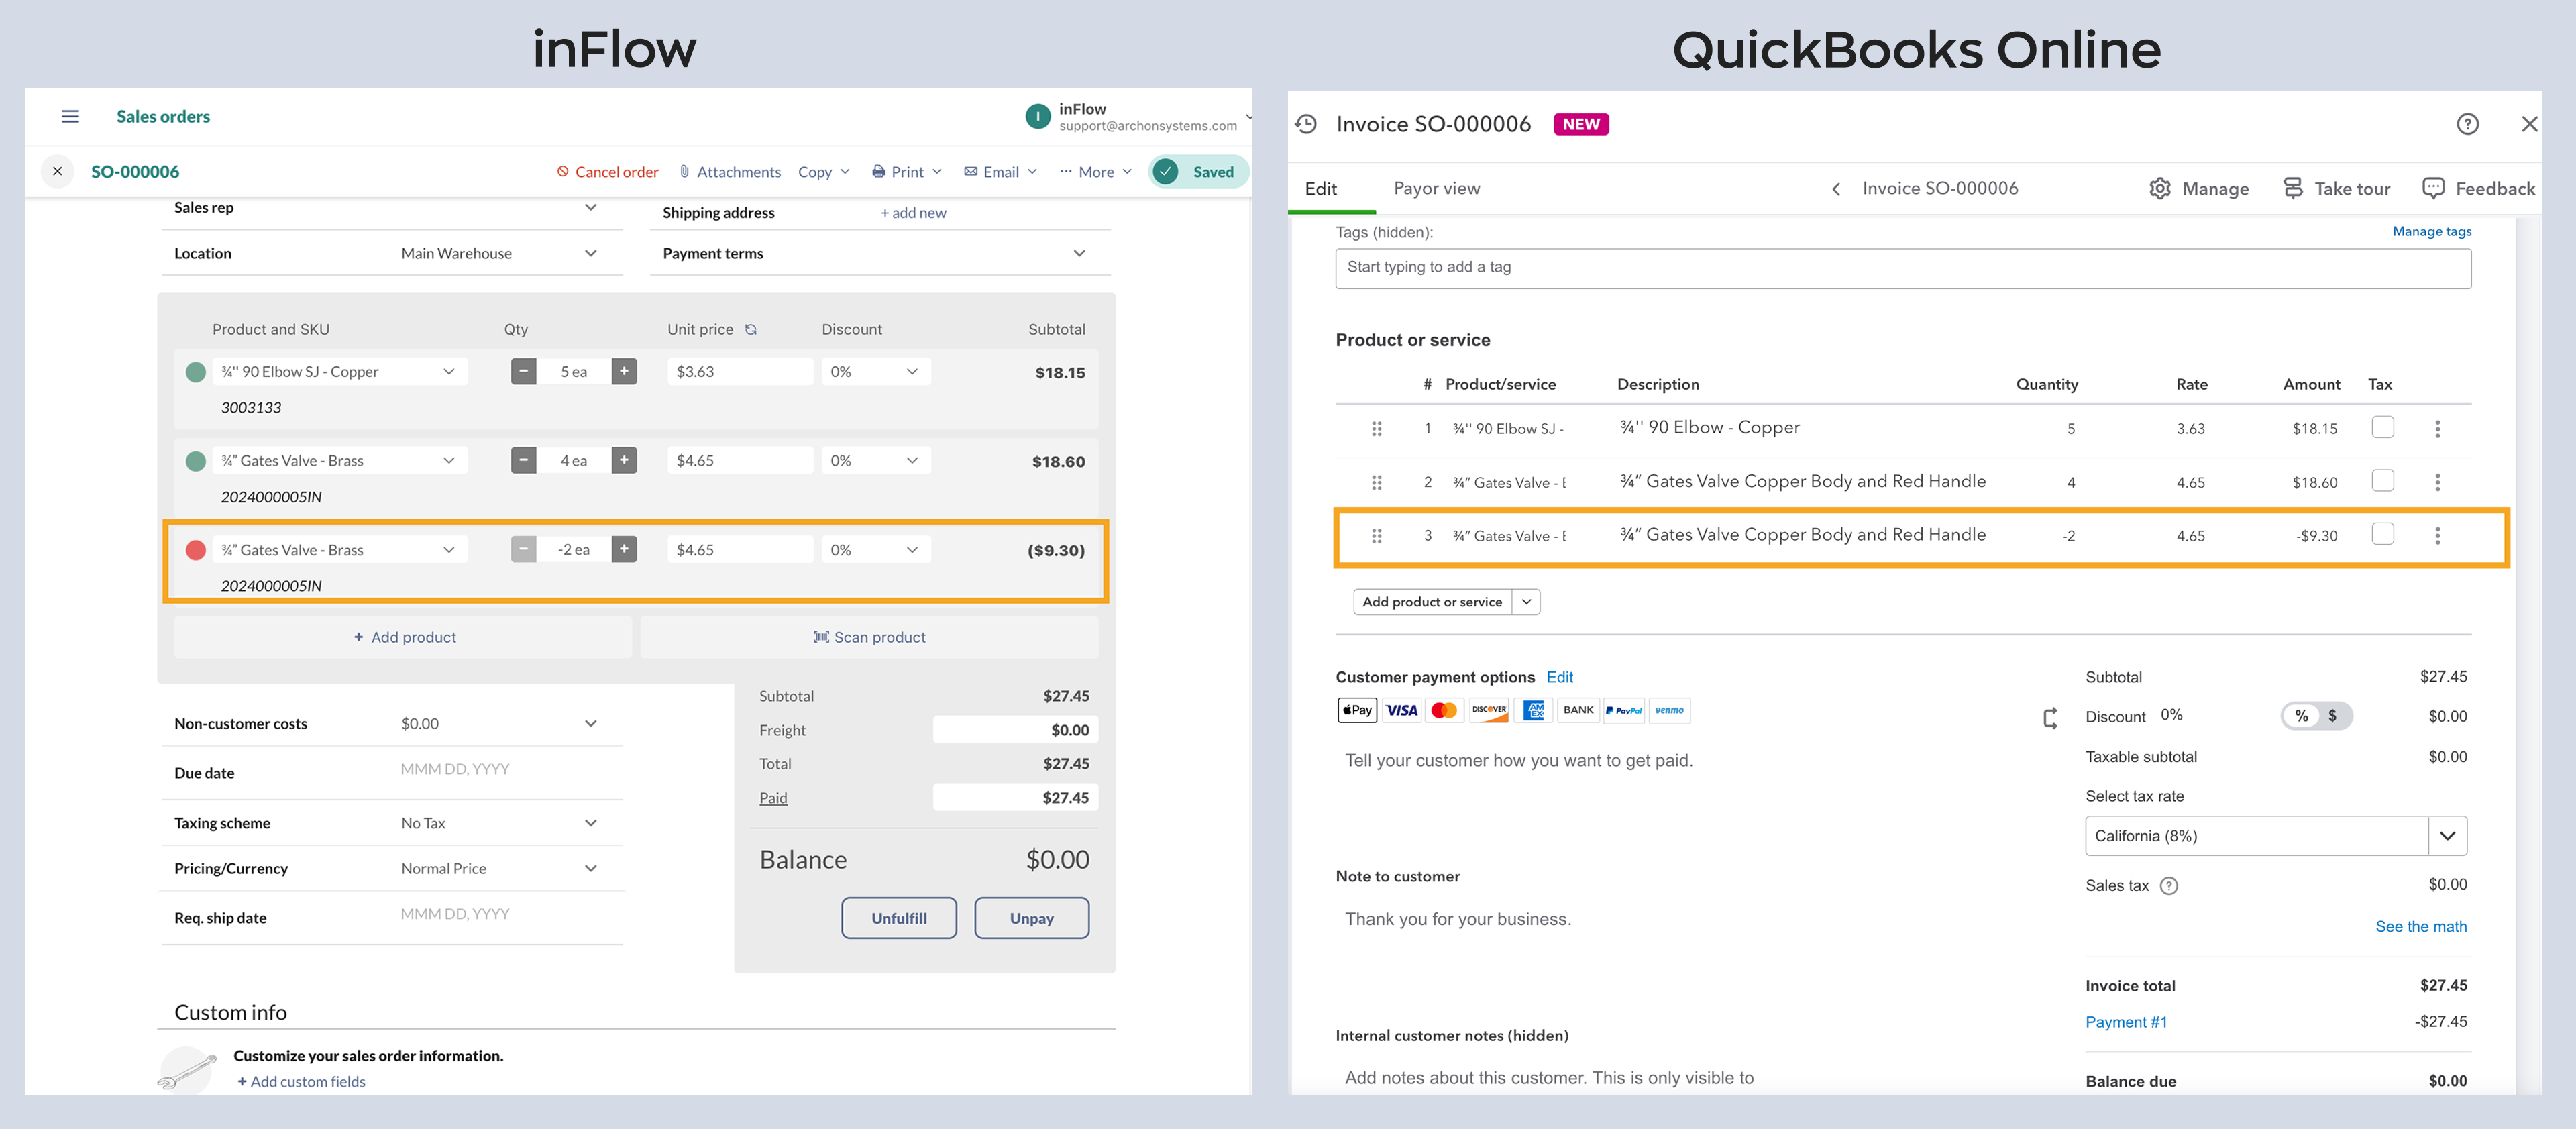Click the Manage tags link
The height and width of the screenshot is (1129, 2576).
pos(2431,231)
